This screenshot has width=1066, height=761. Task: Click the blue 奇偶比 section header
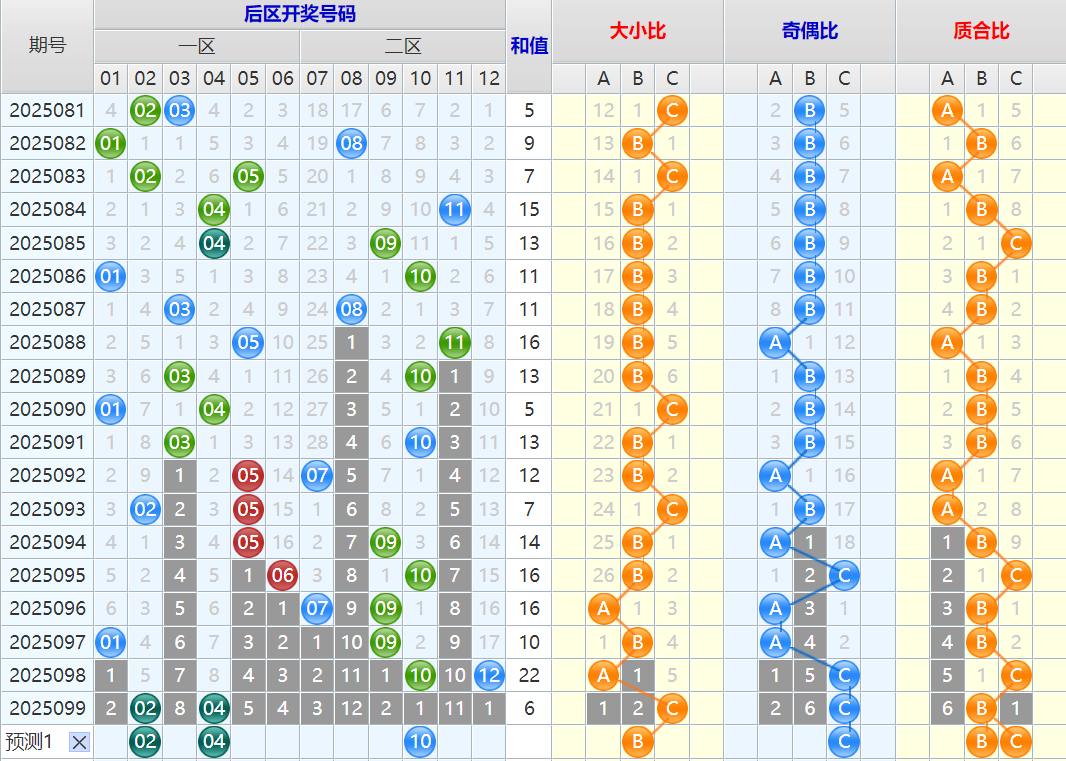[810, 31]
